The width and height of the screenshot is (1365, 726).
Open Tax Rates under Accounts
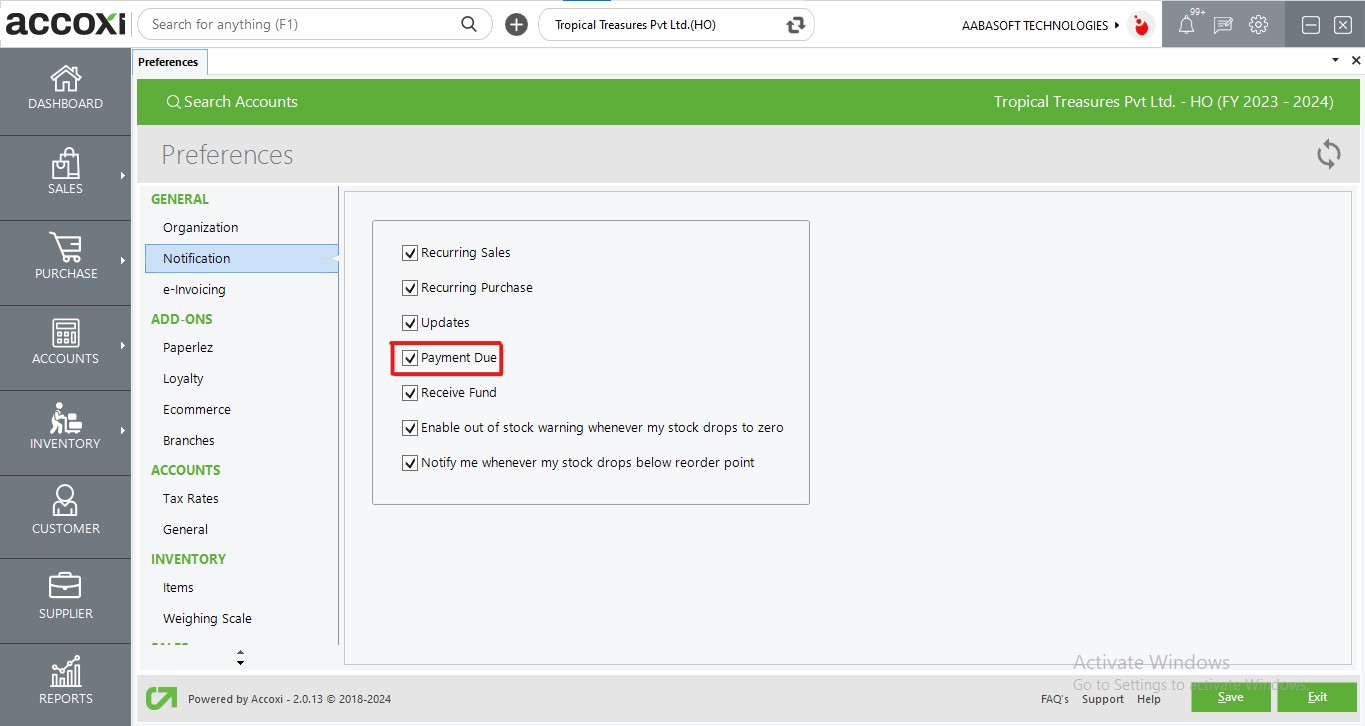(x=190, y=498)
